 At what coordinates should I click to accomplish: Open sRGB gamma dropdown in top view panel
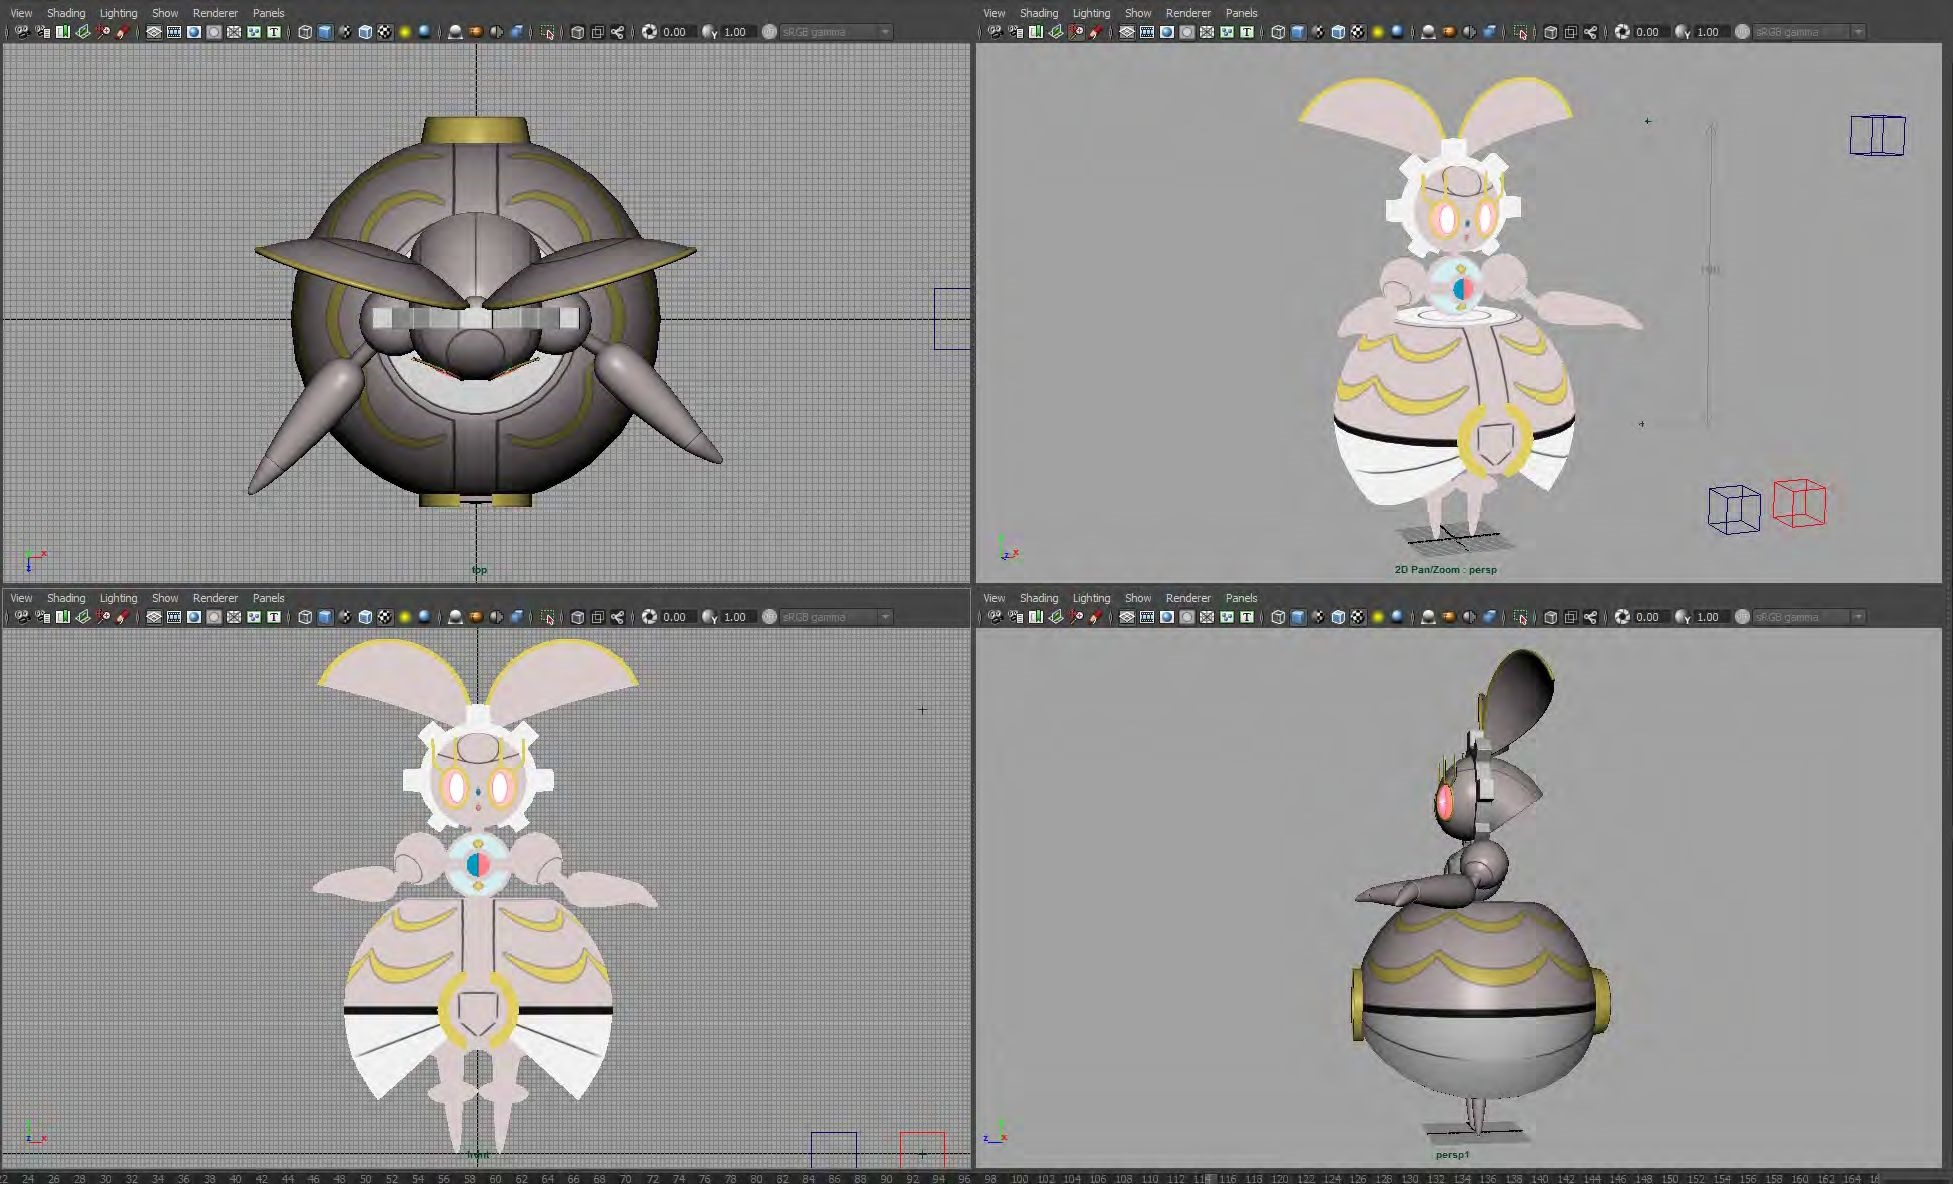click(x=838, y=32)
